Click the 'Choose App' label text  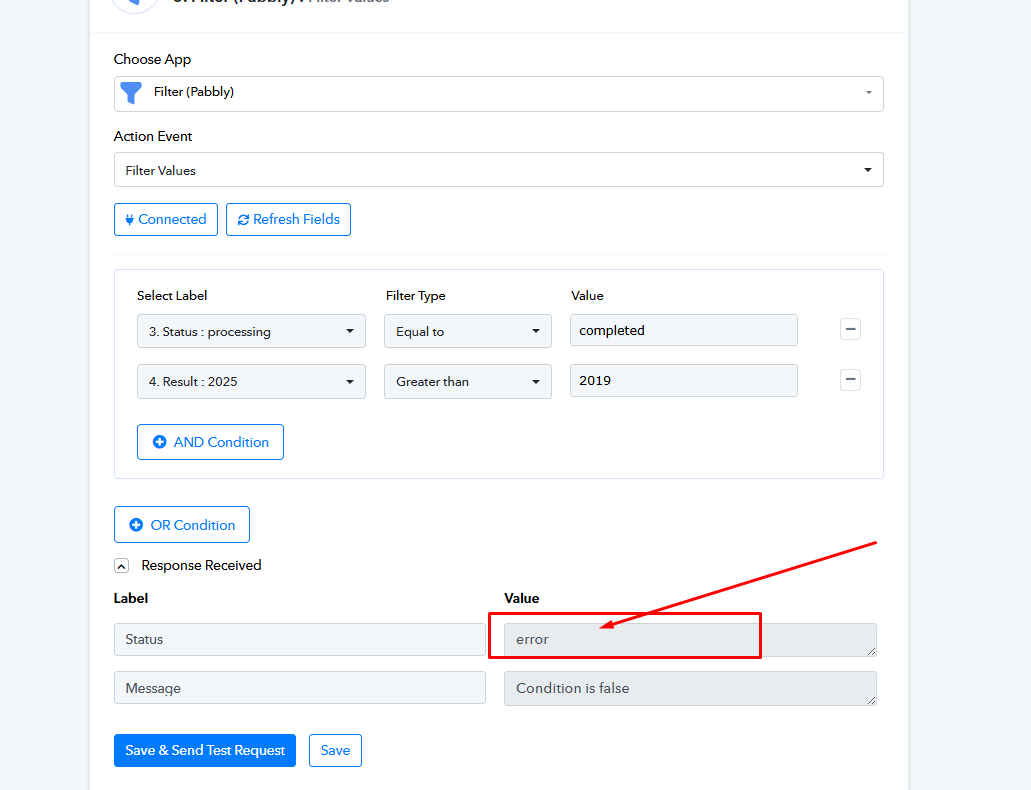[153, 59]
